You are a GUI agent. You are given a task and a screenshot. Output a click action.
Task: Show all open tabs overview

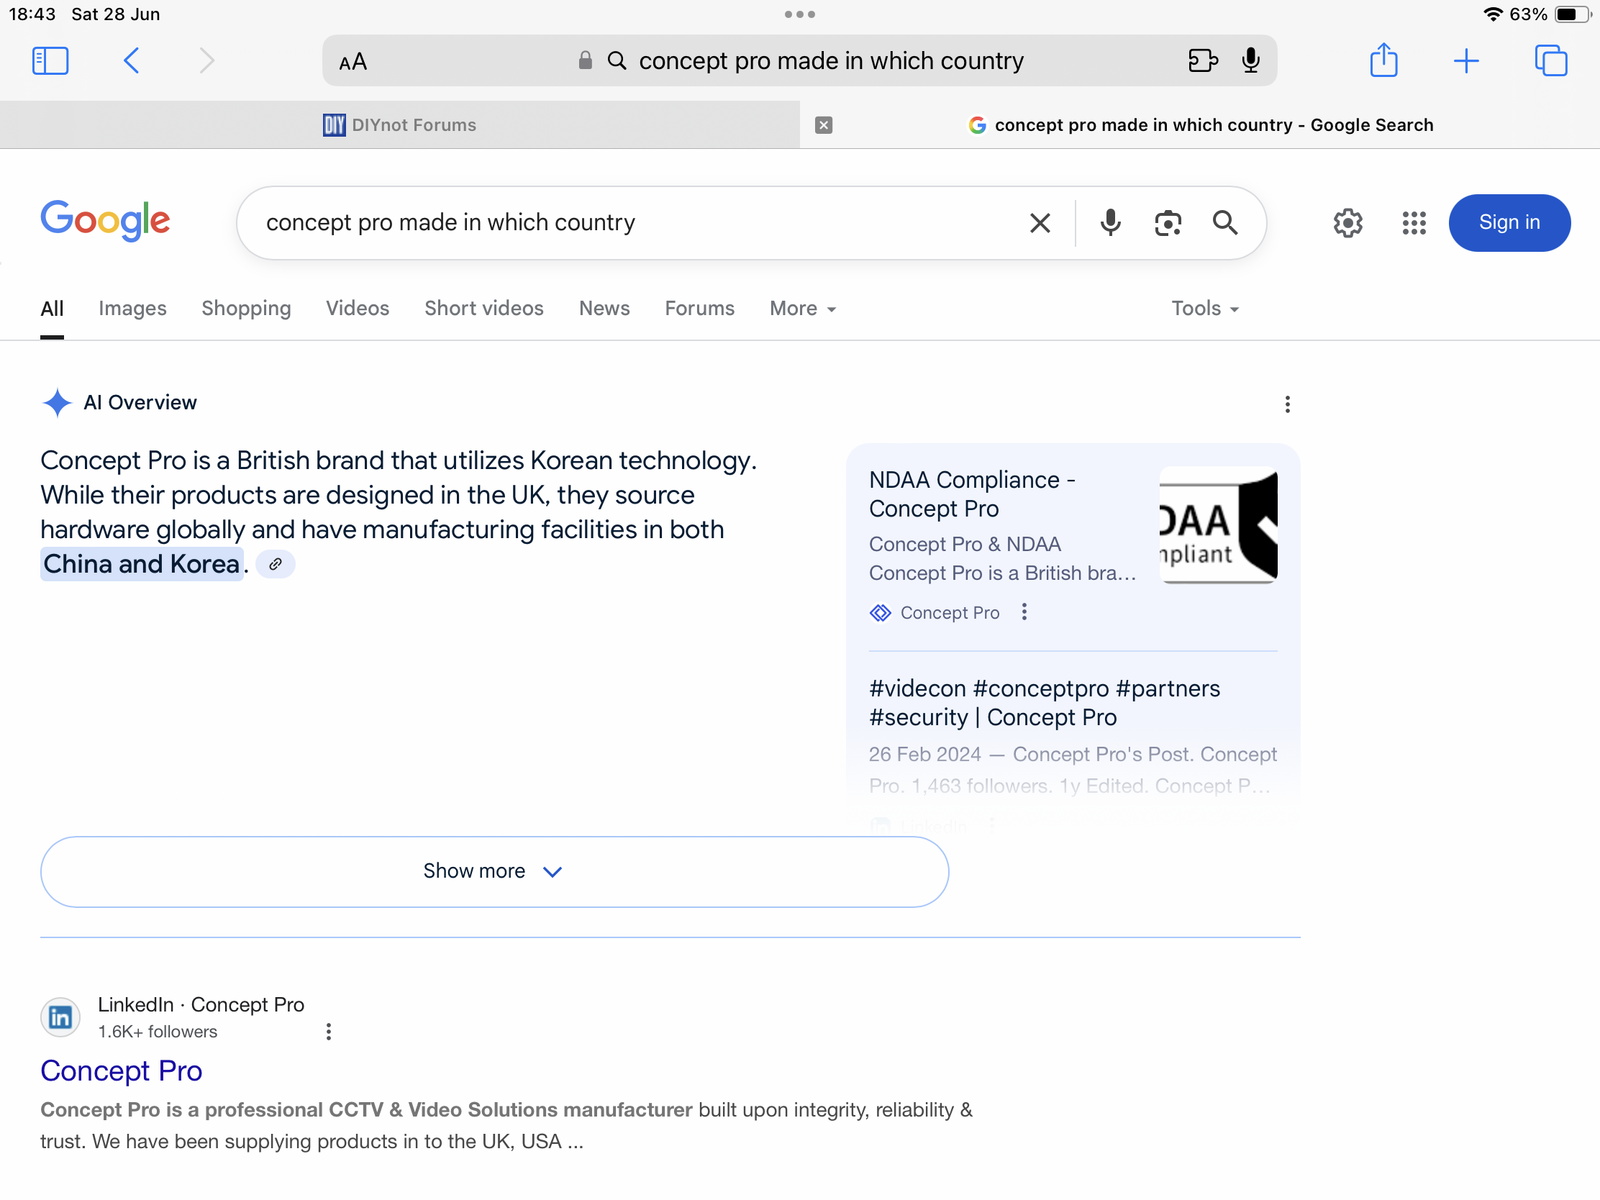click(x=1550, y=61)
